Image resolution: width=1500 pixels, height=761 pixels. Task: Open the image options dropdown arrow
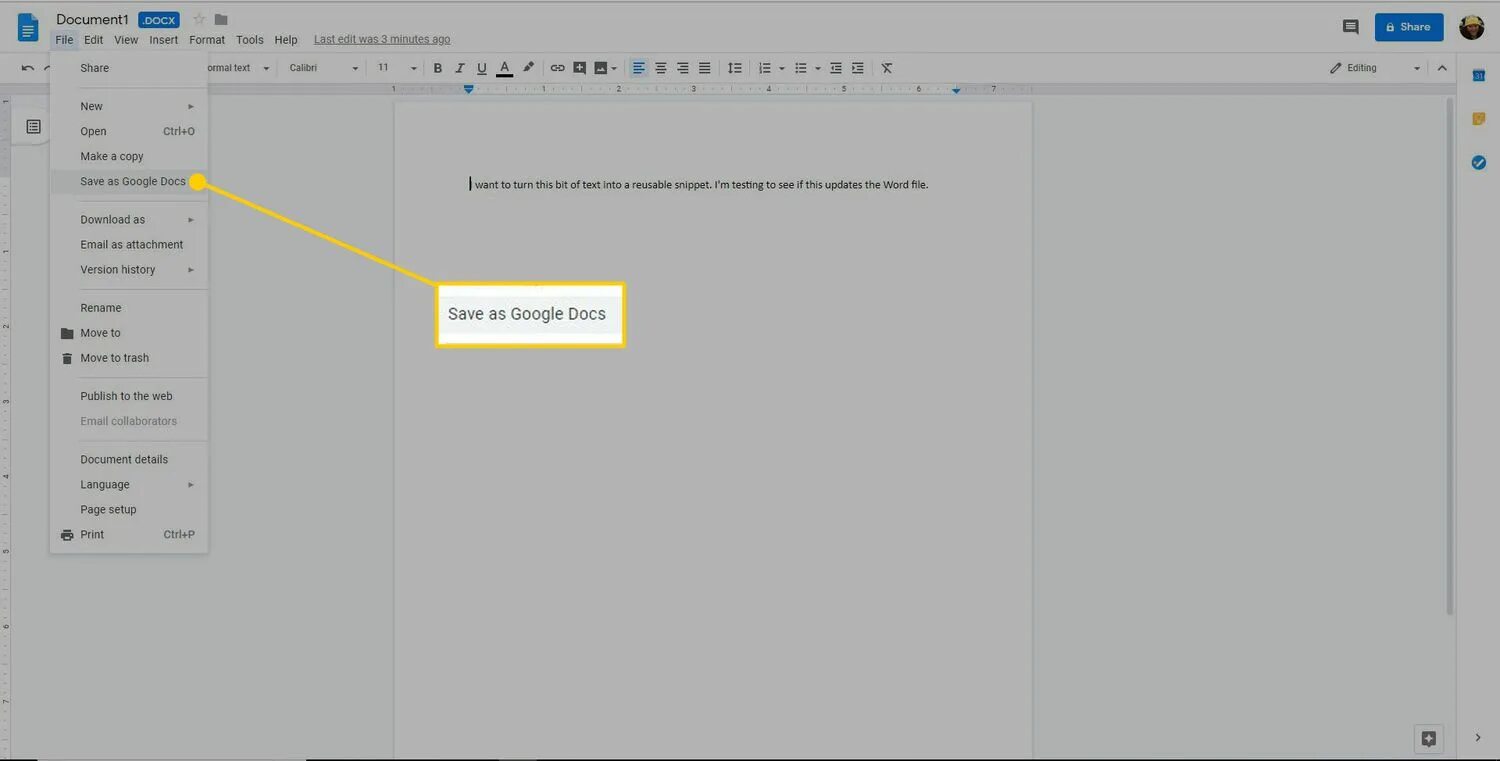click(614, 68)
